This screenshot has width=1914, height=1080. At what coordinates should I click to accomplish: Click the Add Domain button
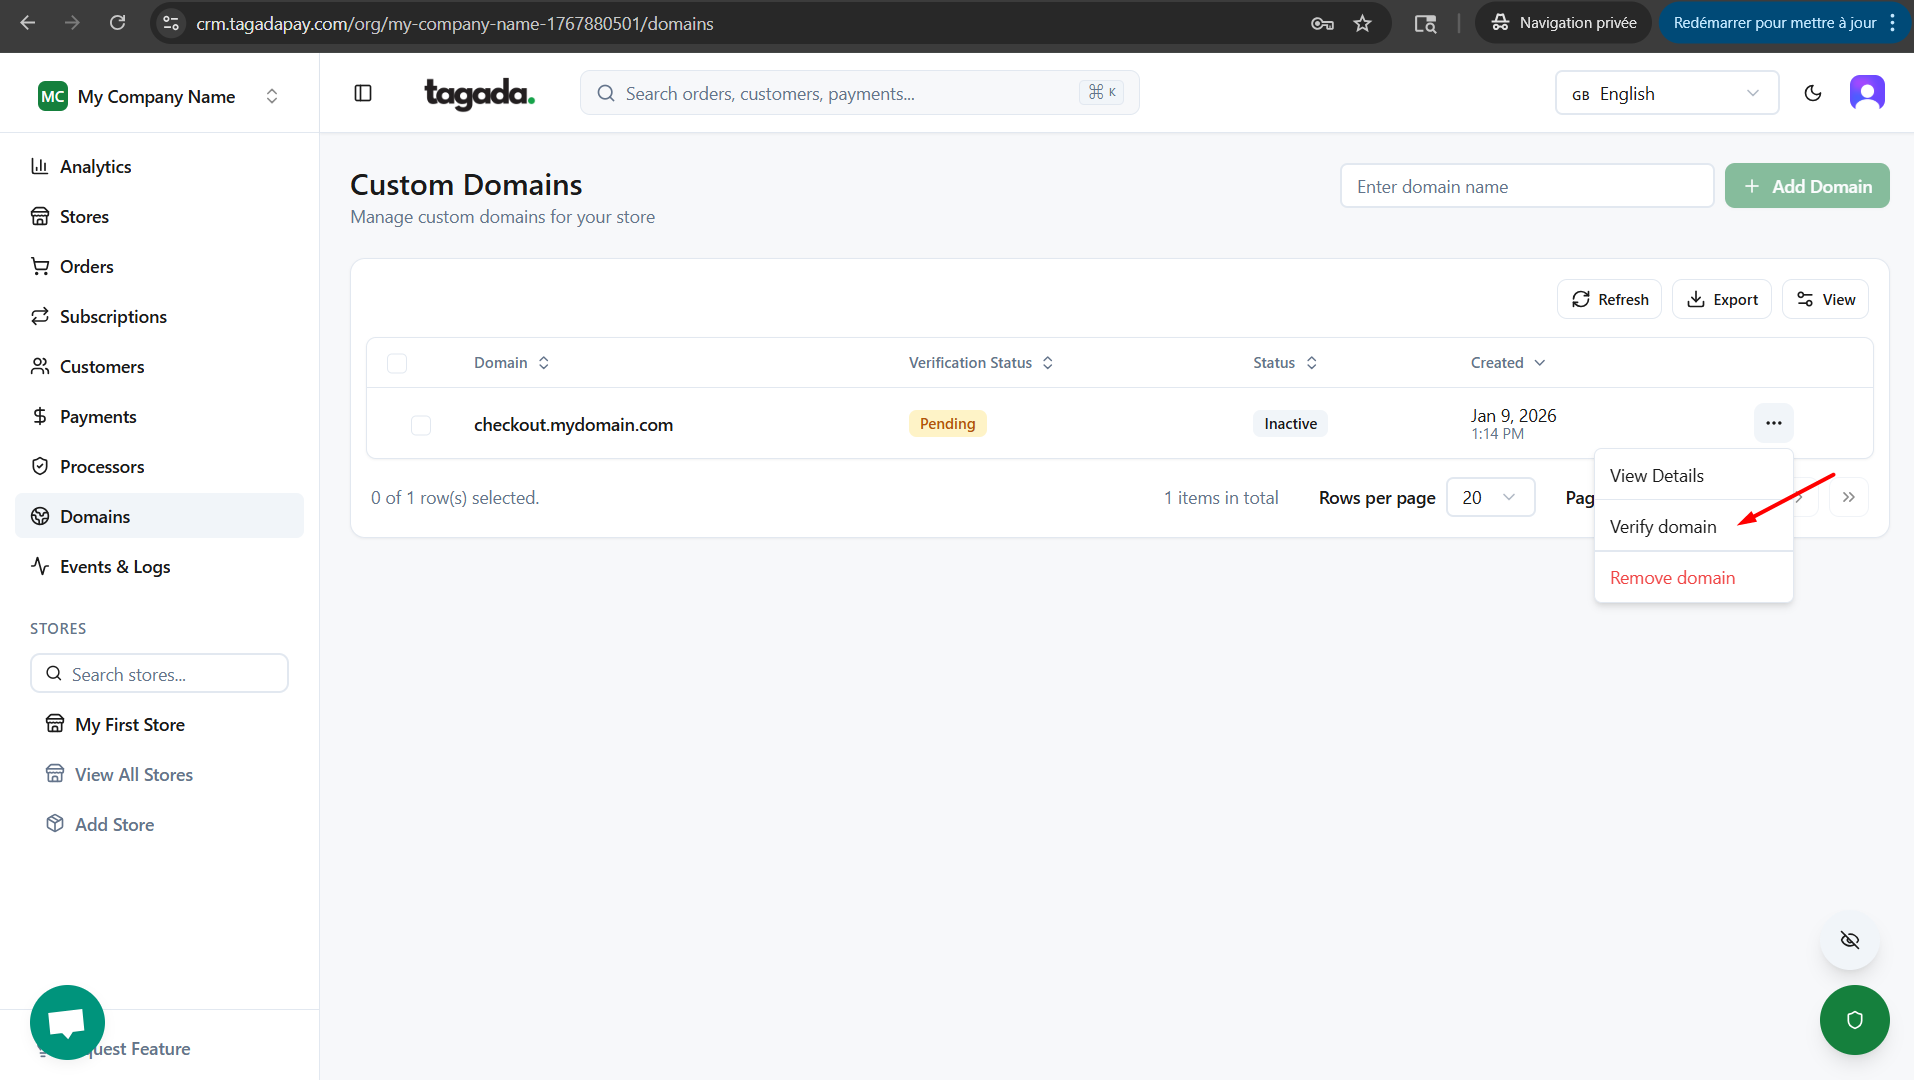coord(1806,186)
